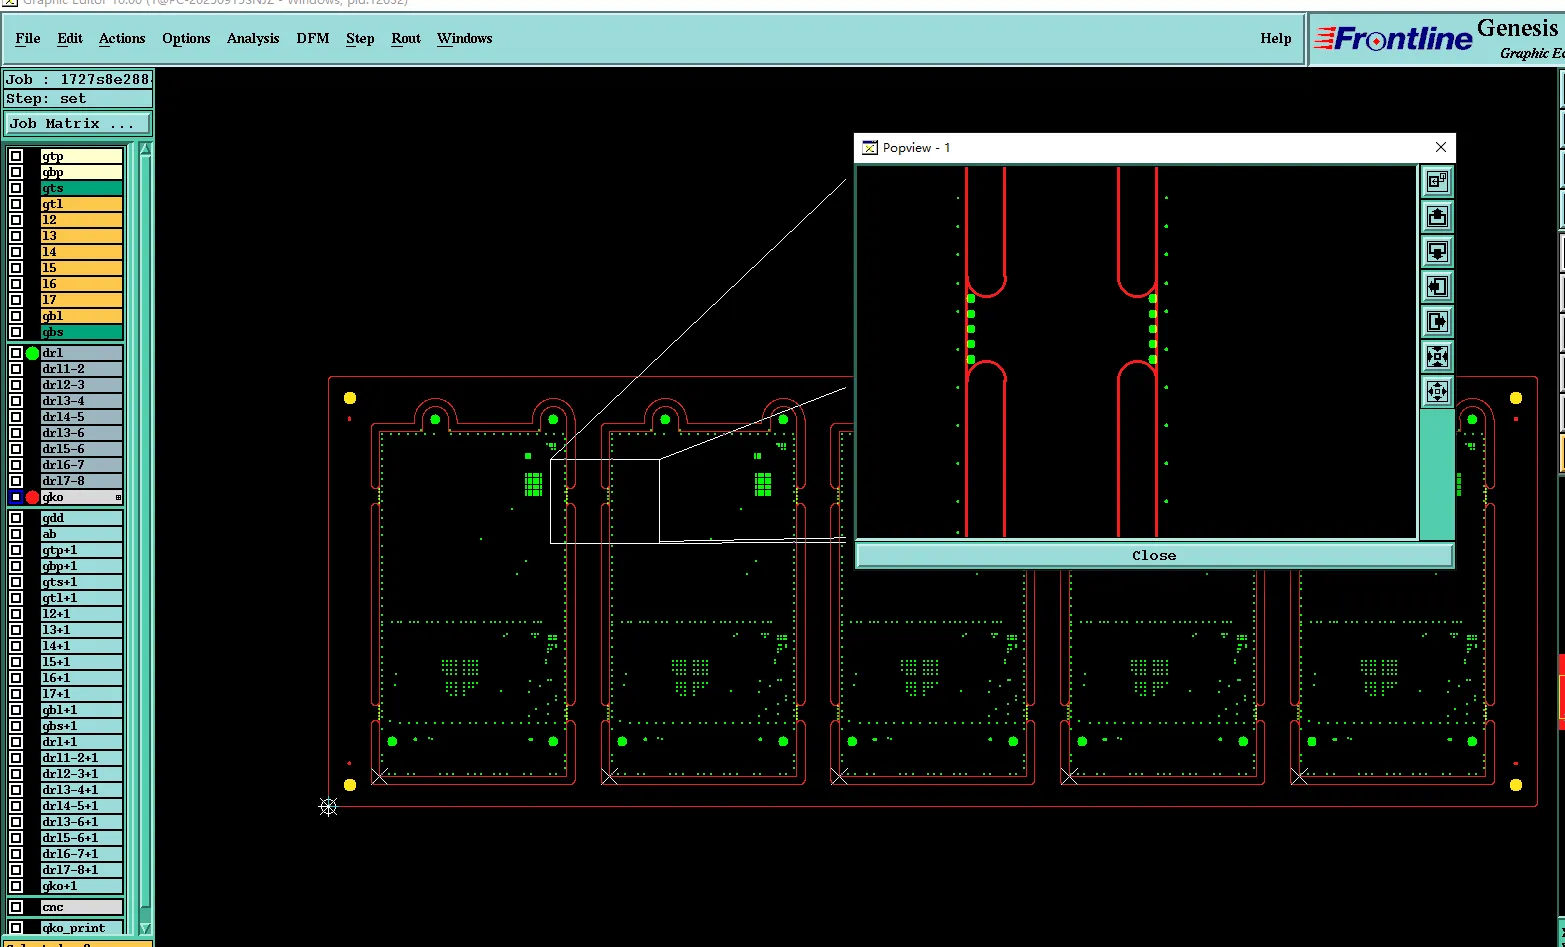Select the drl6-7+1 layer name
Image resolution: width=1565 pixels, height=947 pixels.
[81, 854]
